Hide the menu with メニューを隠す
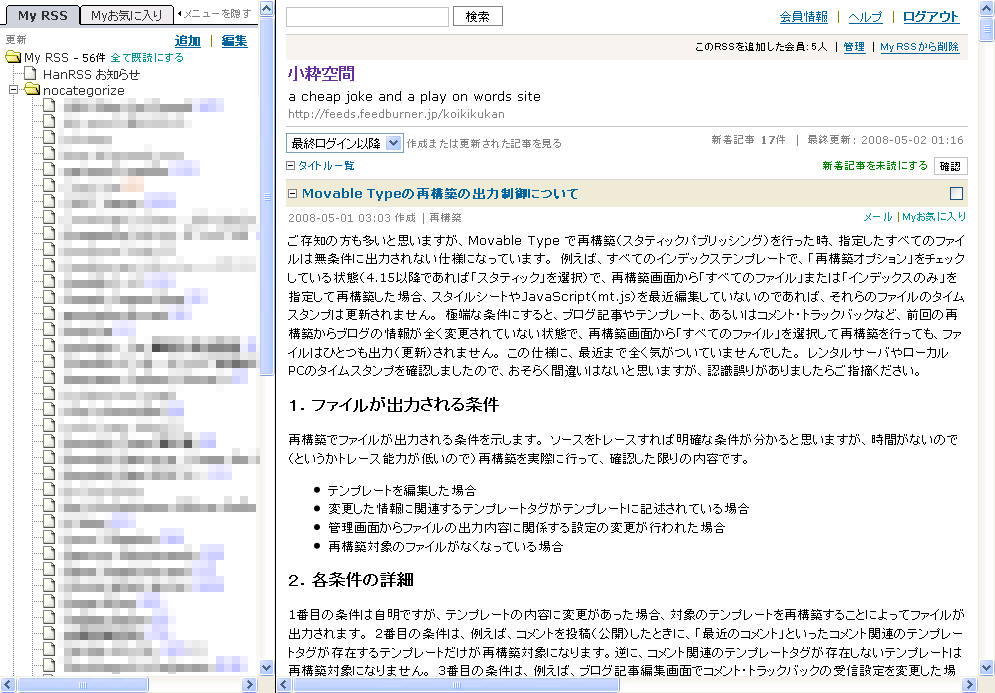 pyautogui.click(x=214, y=13)
